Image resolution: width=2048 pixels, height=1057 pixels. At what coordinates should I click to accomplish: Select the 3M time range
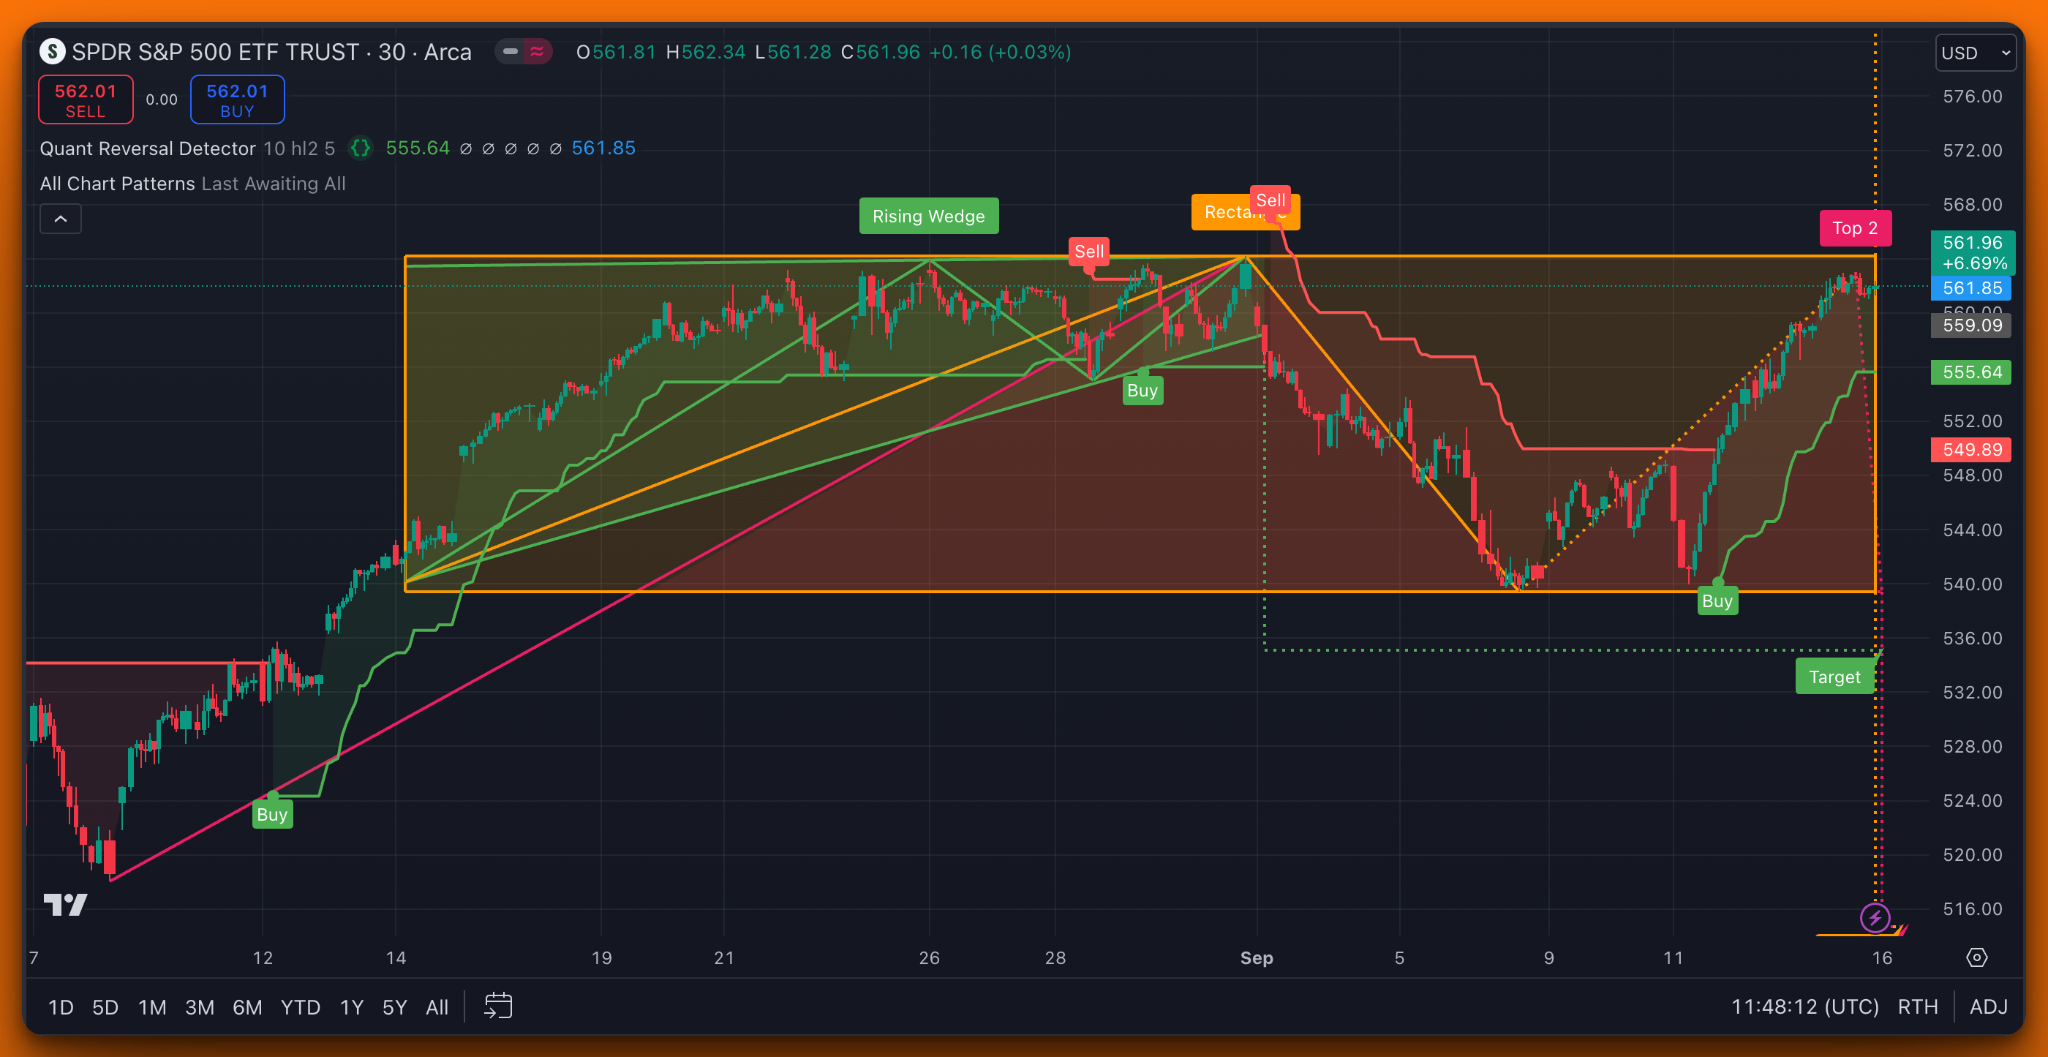[200, 1007]
